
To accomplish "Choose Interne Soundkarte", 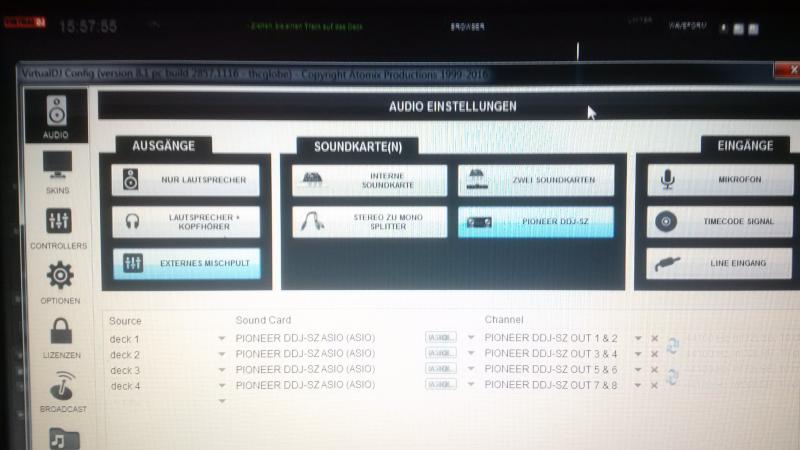I will coord(369,180).
